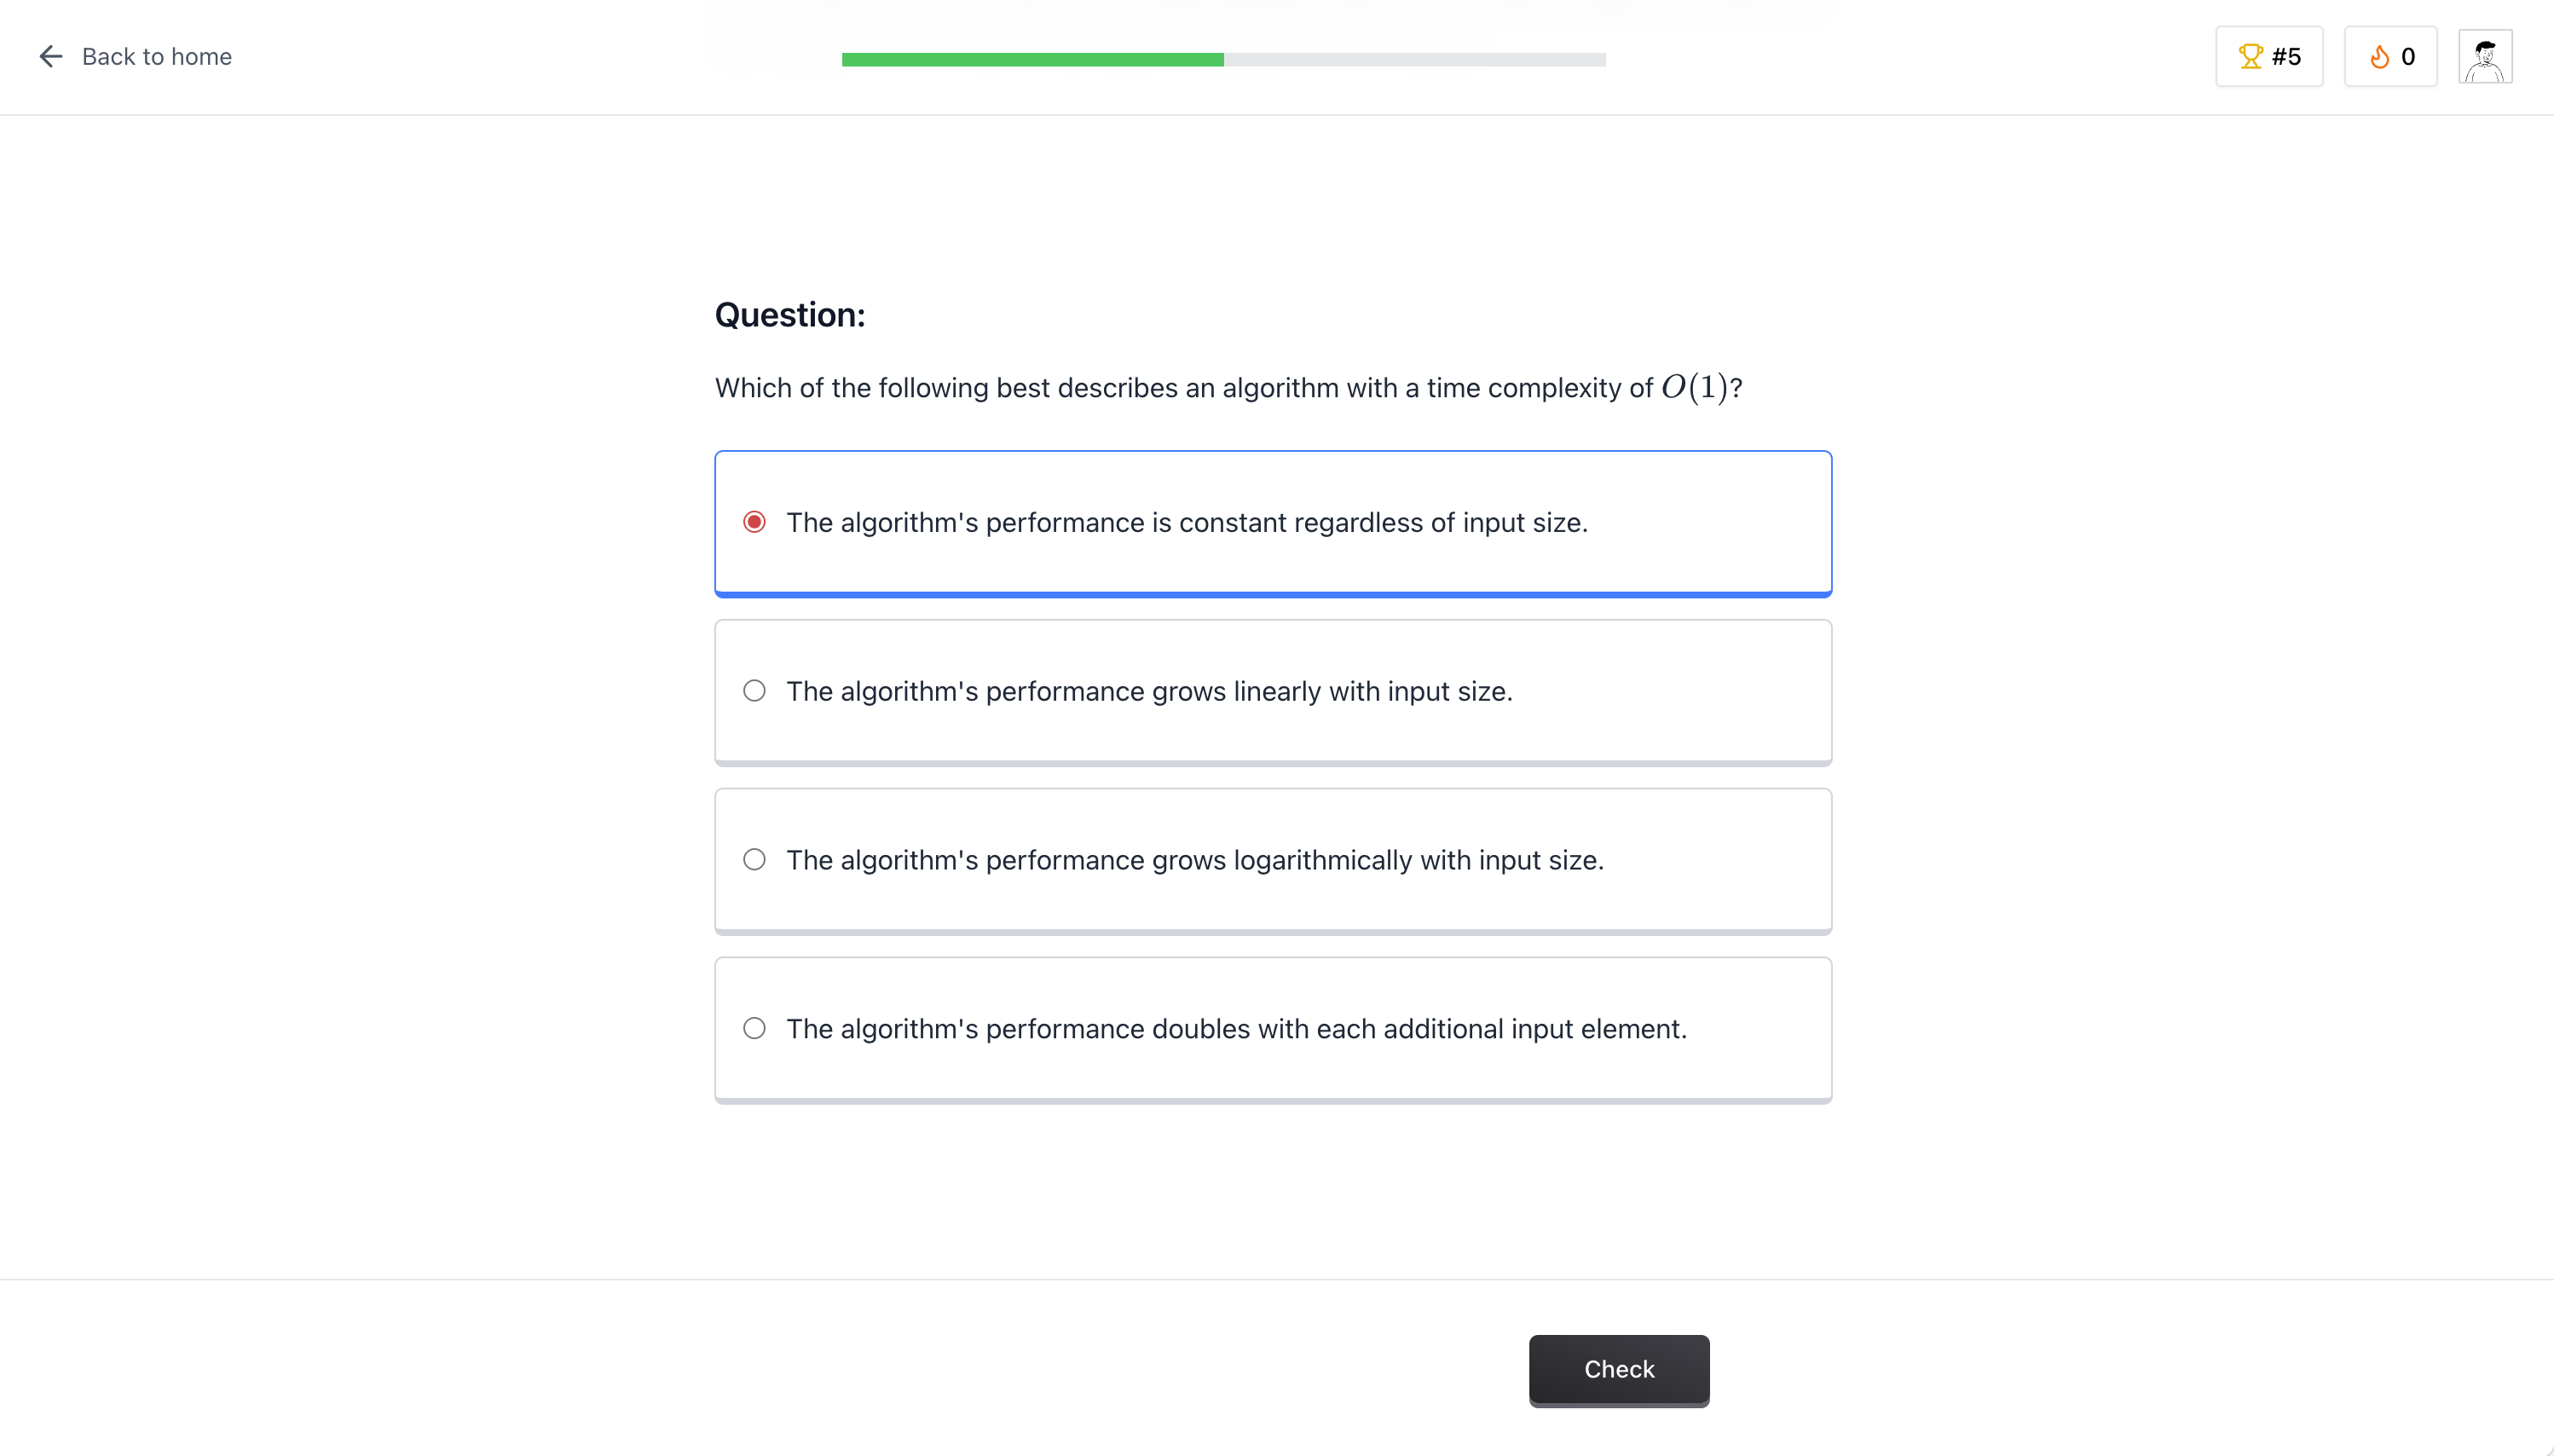Viewport: 2554px width, 1456px height.
Task: Click the flame streak icon
Action: pyautogui.click(x=2380, y=57)
